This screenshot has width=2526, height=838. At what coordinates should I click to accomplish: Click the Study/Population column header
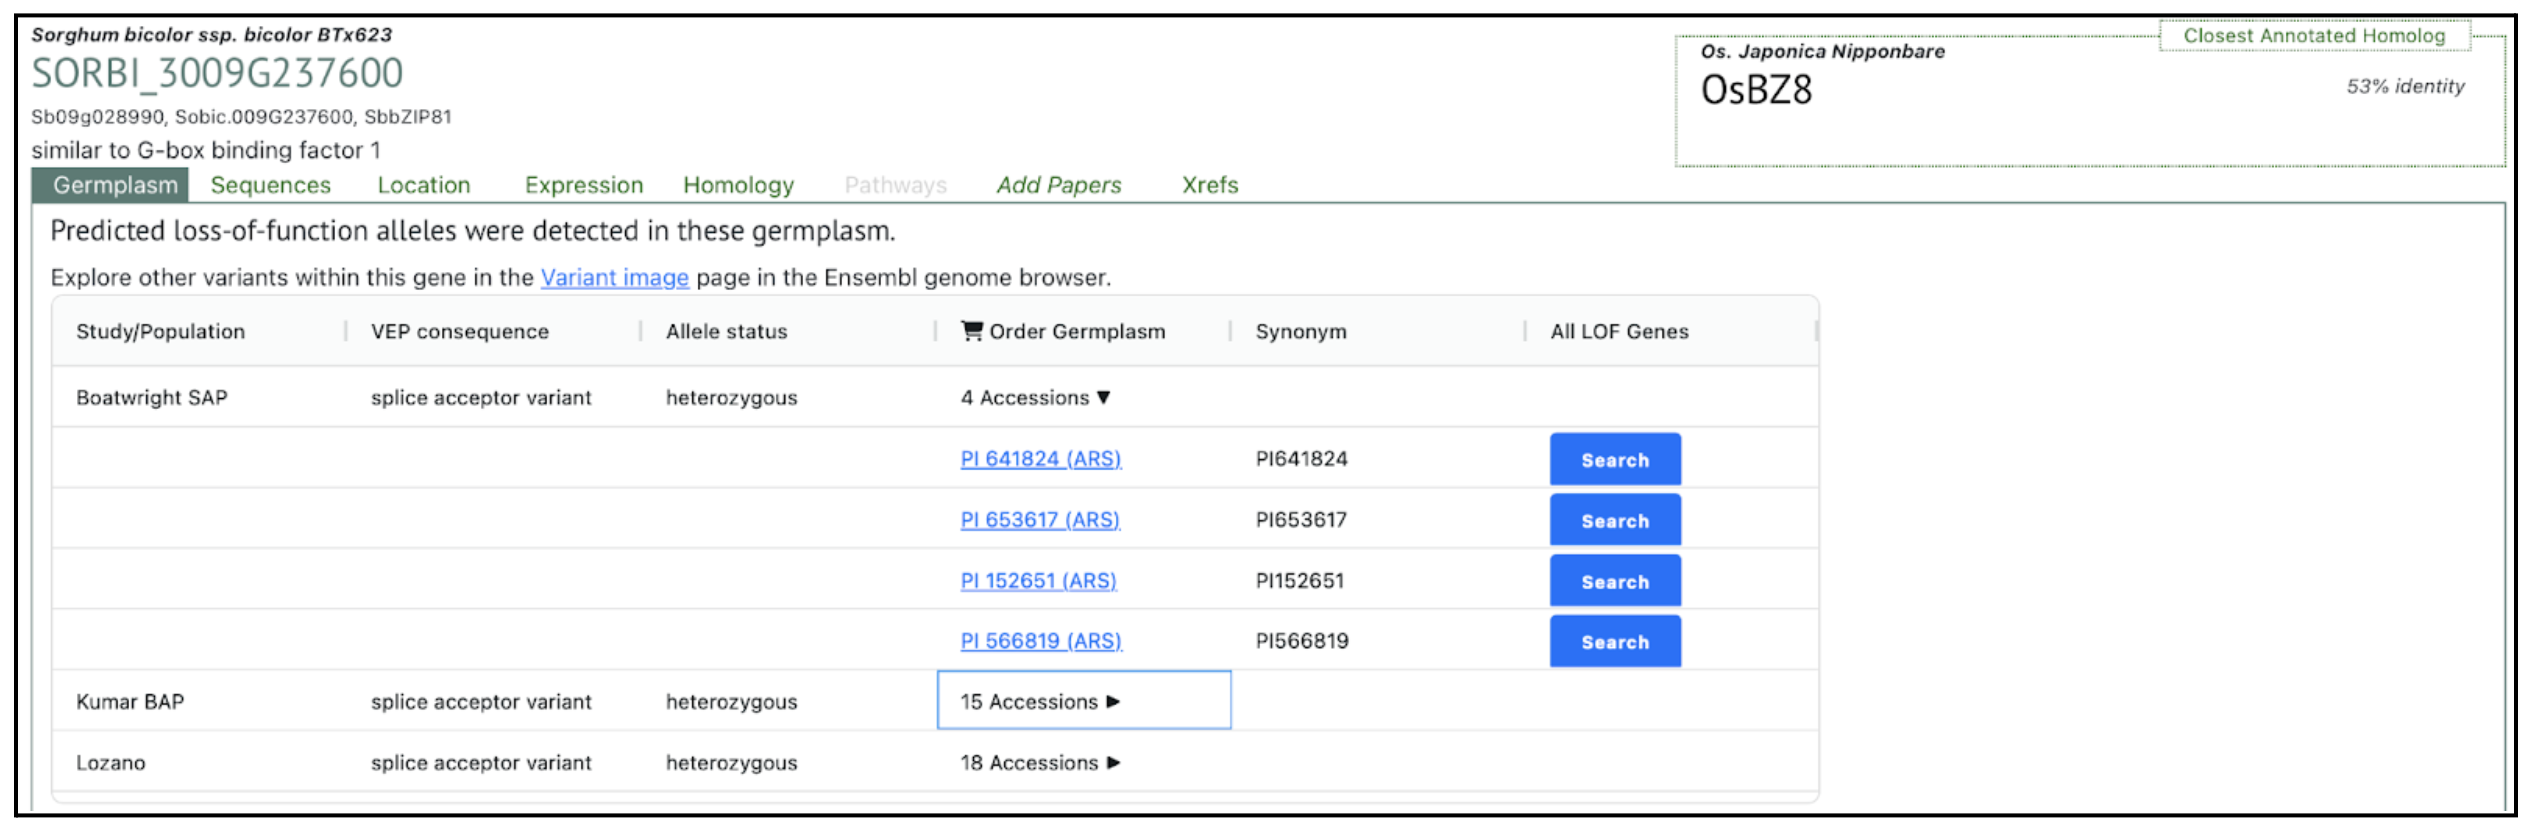tap(160, 332)
